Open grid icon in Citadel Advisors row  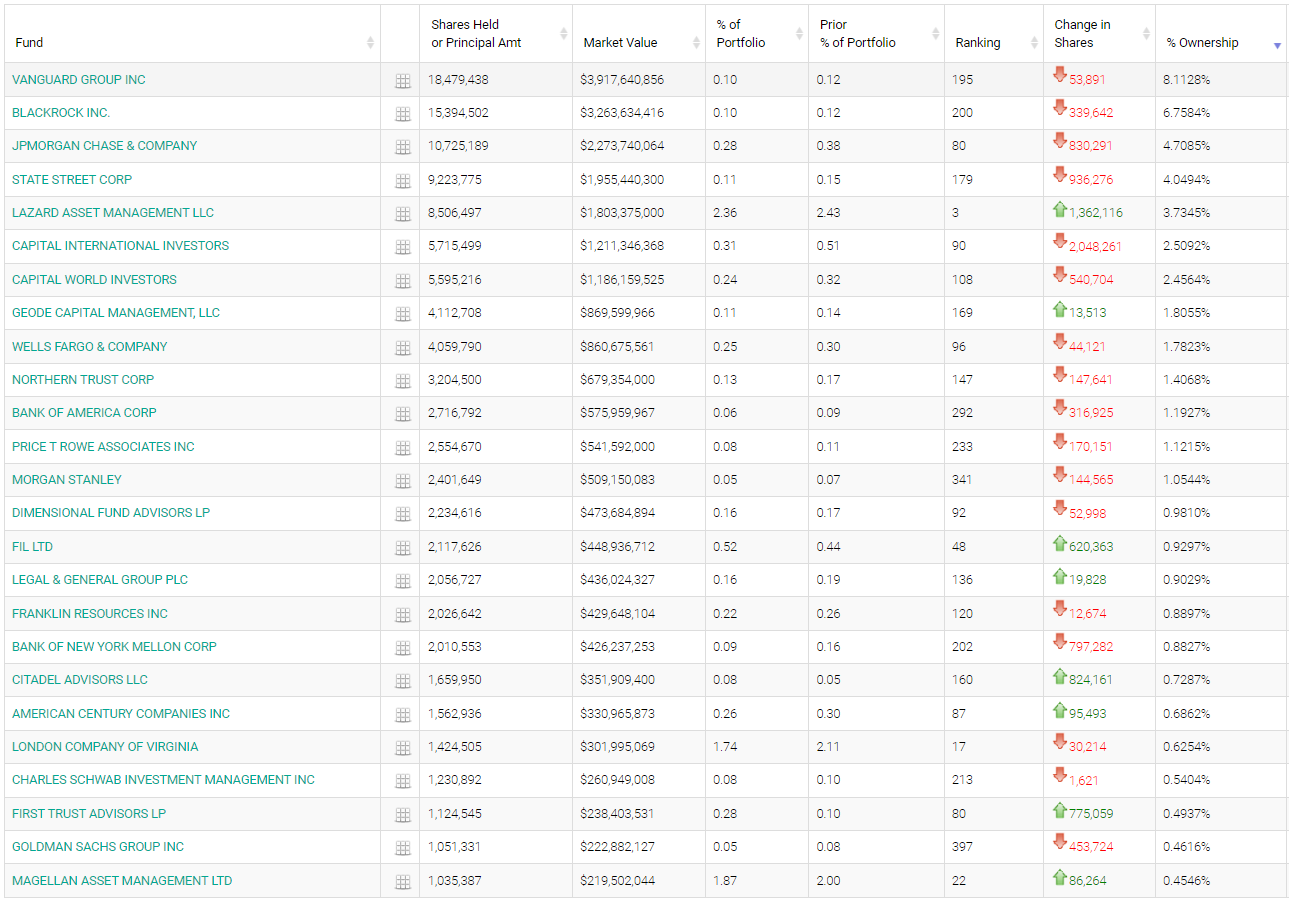[403, 681]
